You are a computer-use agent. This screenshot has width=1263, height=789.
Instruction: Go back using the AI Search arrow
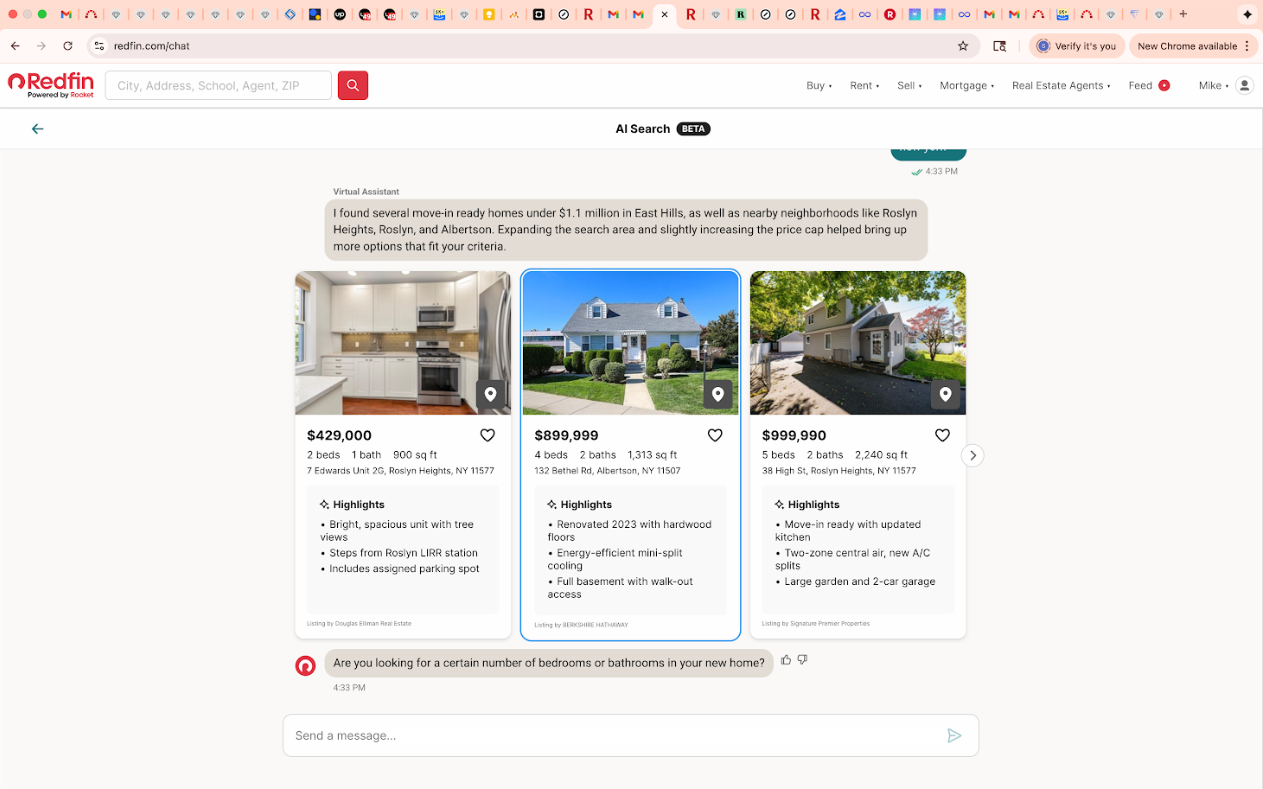(x=37, y=129)
